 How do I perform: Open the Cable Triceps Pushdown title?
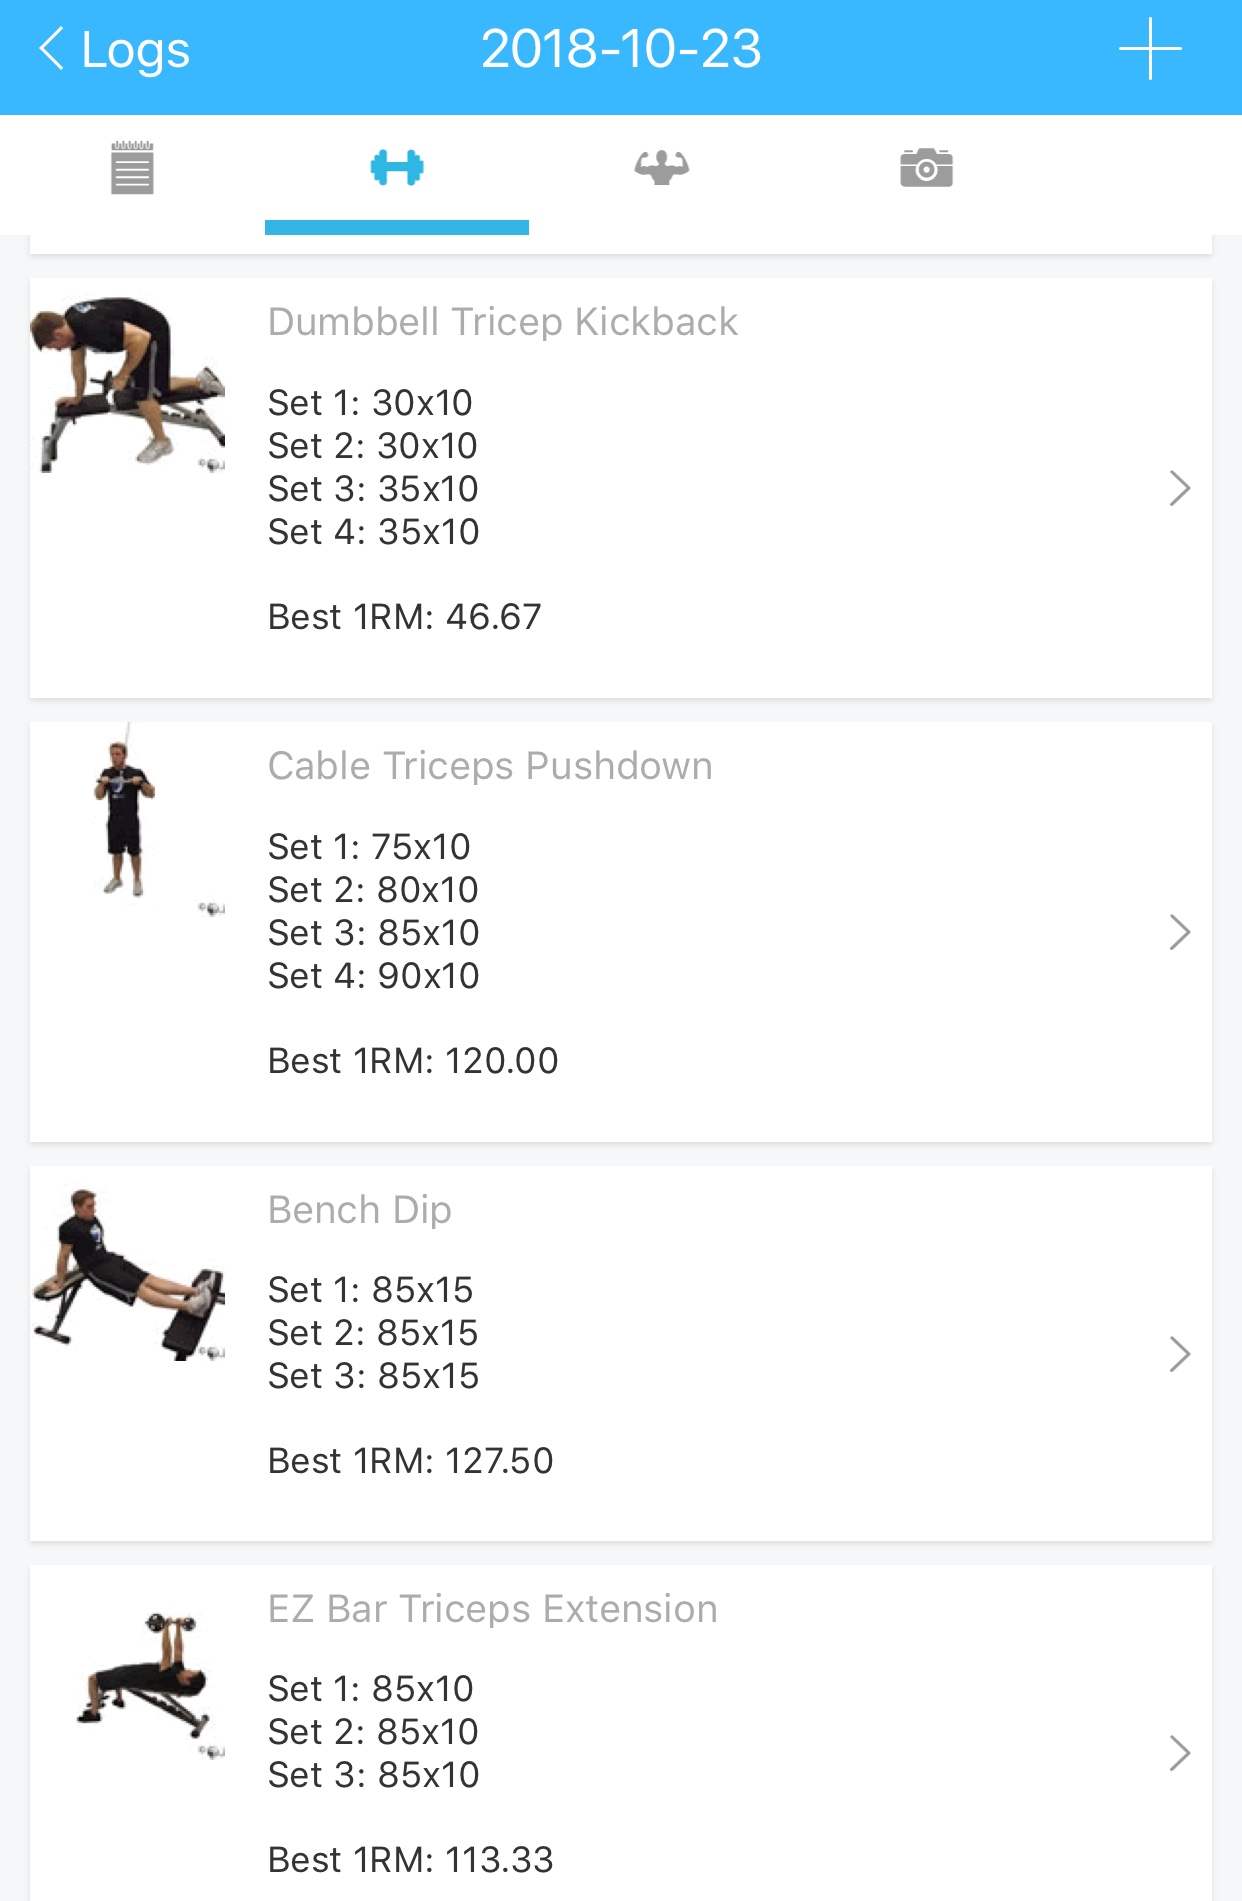[x=490, y=766]
